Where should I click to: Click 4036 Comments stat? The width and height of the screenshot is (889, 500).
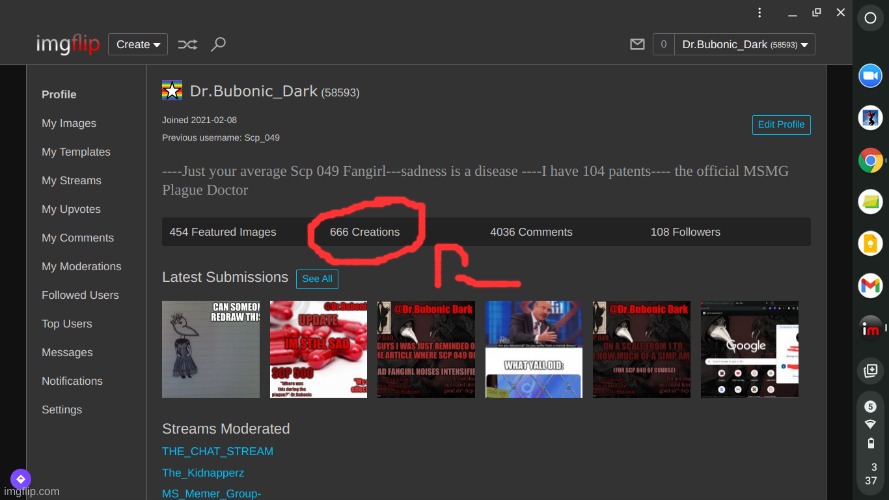coord(531,232)
